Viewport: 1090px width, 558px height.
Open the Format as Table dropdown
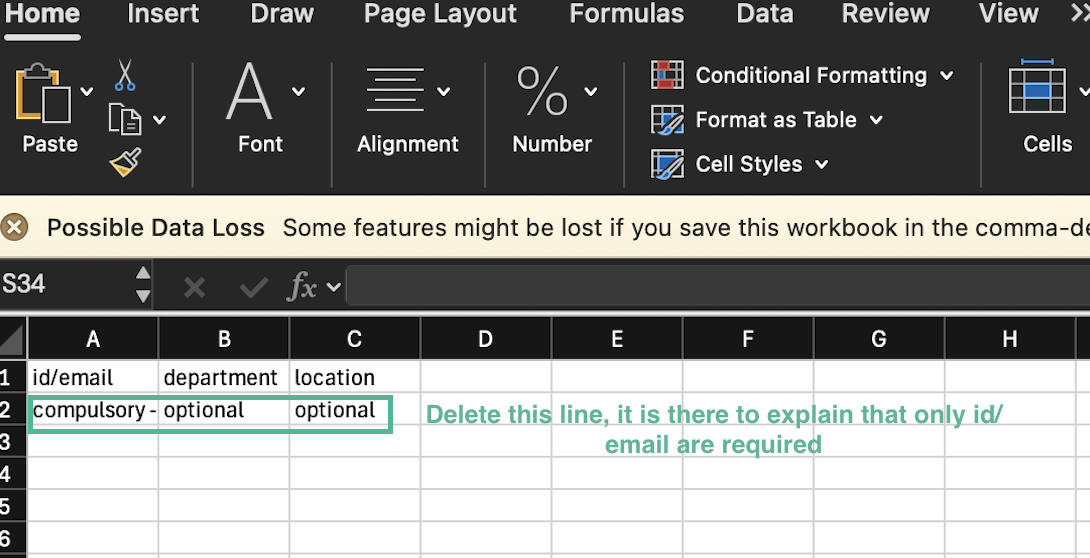pos(877,120)
